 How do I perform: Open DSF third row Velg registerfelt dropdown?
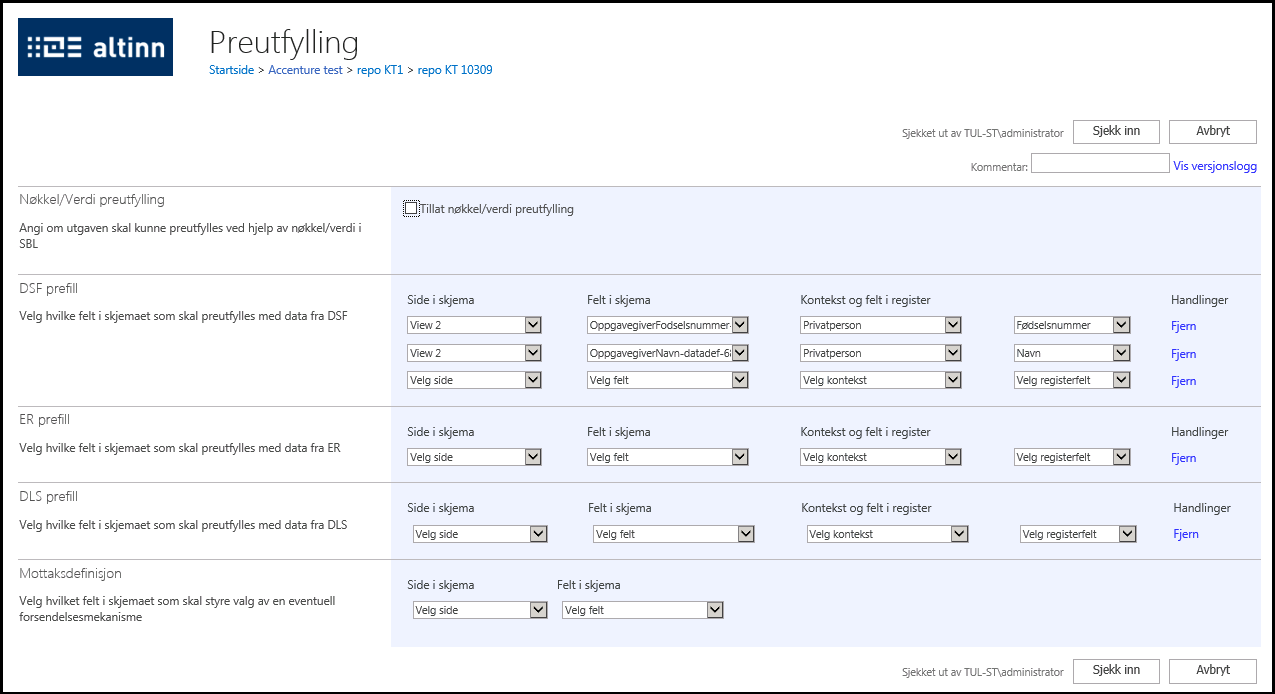pyautogui.click(x=1072, y=380)
